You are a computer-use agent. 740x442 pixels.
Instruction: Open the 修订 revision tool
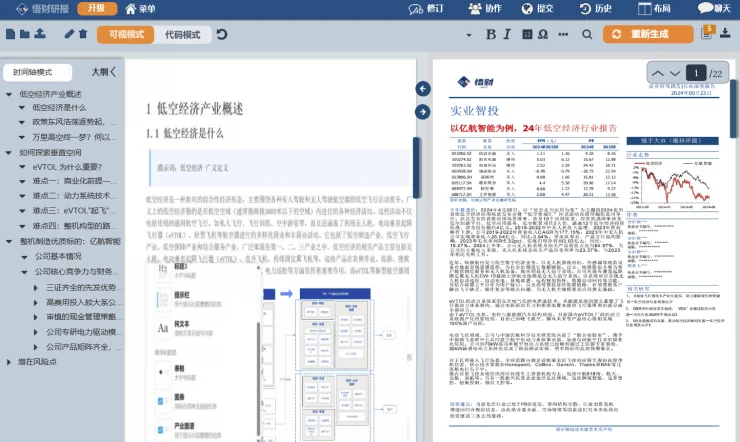tap(426, 8)
